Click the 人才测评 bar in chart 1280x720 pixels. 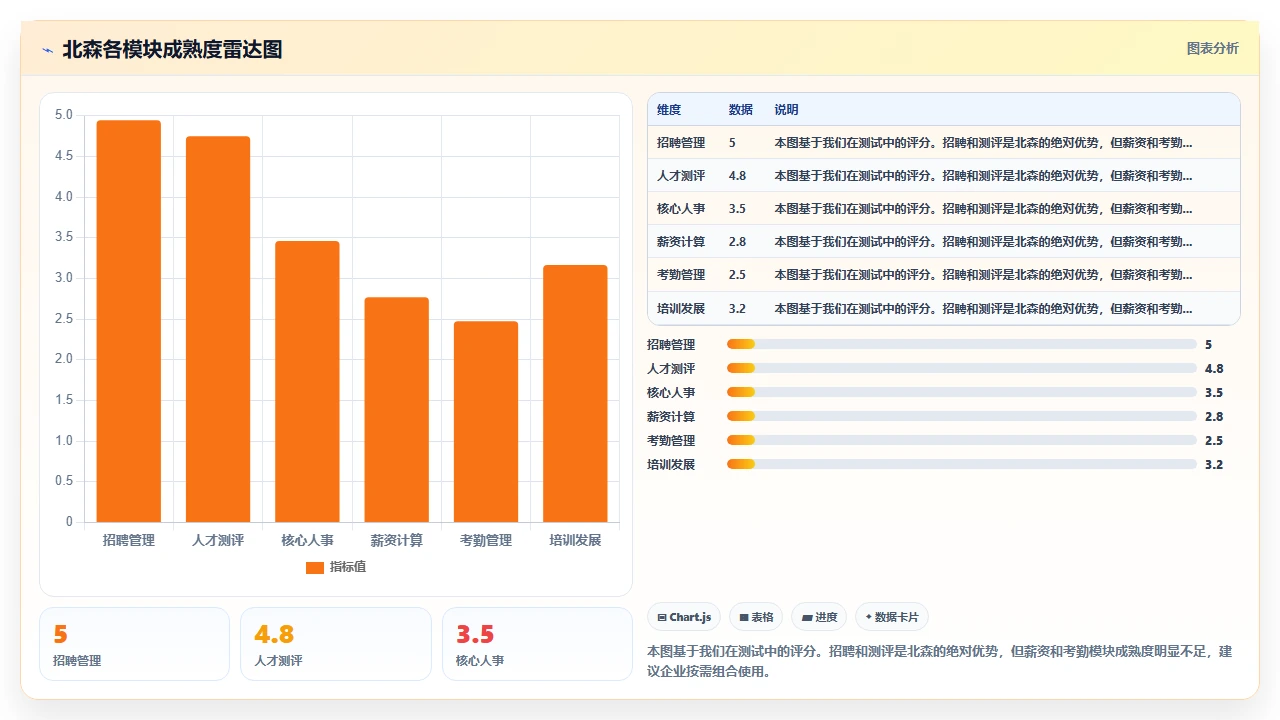coord(218,329)
